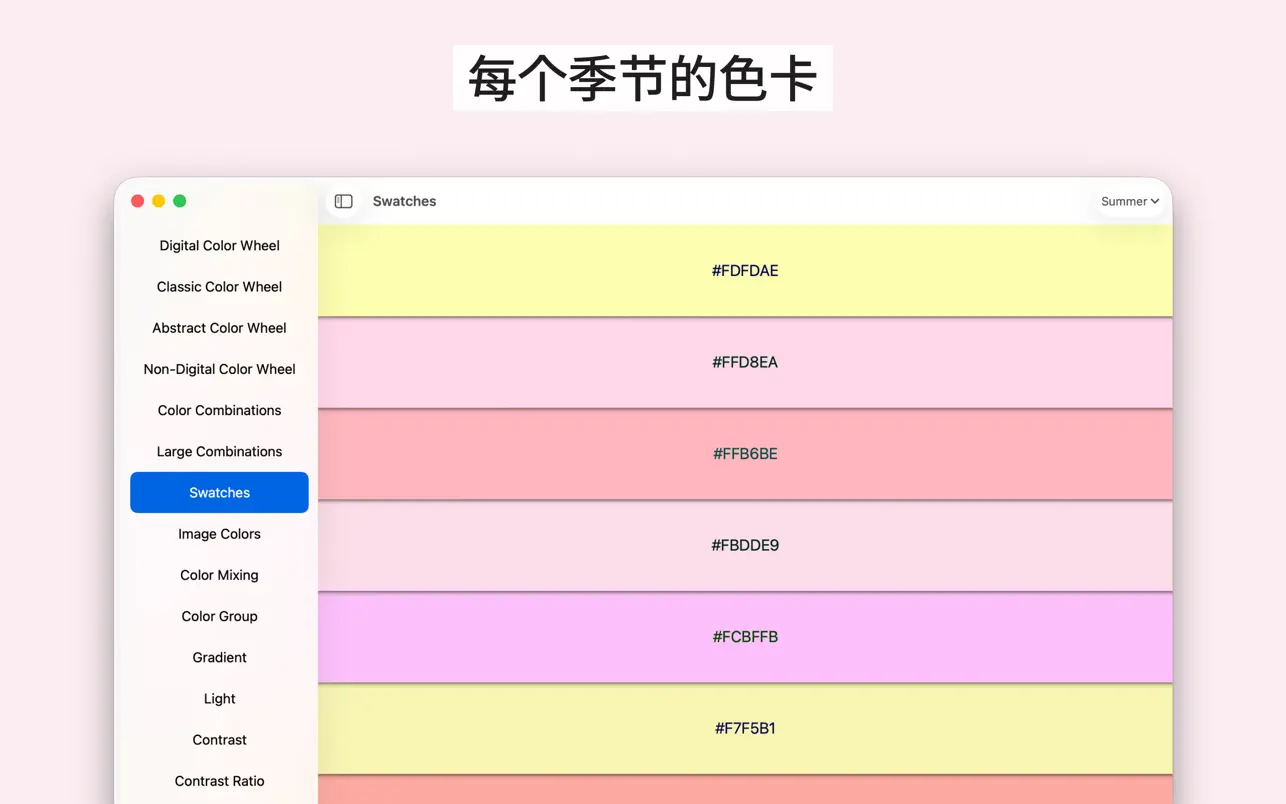Select the #FDFDAE yellow swatch
1286x804 pixels.
(x=745, y=270)
